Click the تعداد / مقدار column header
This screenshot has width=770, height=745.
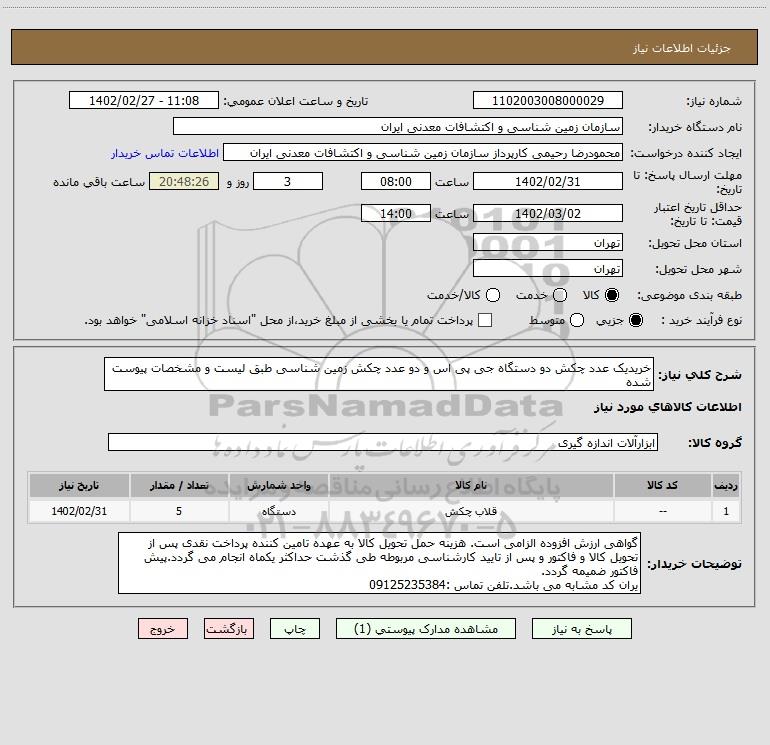(x=179, y=485)
